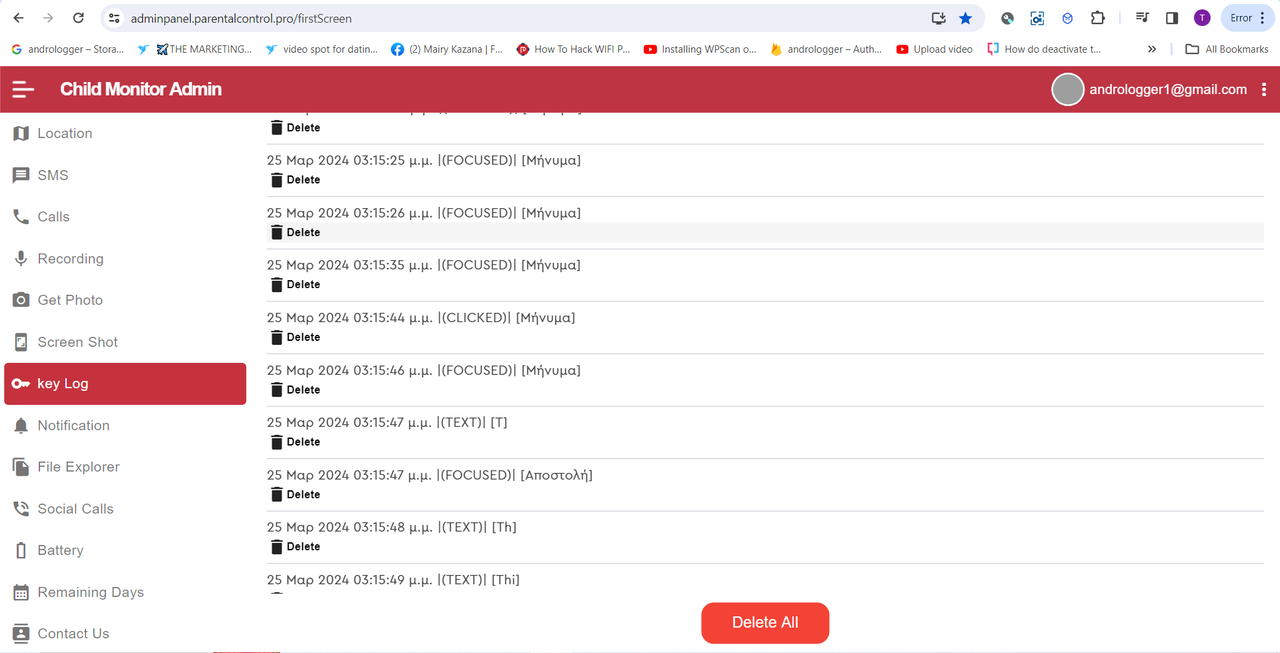Click the SMS message icon in sidebar

pos(21,175)
